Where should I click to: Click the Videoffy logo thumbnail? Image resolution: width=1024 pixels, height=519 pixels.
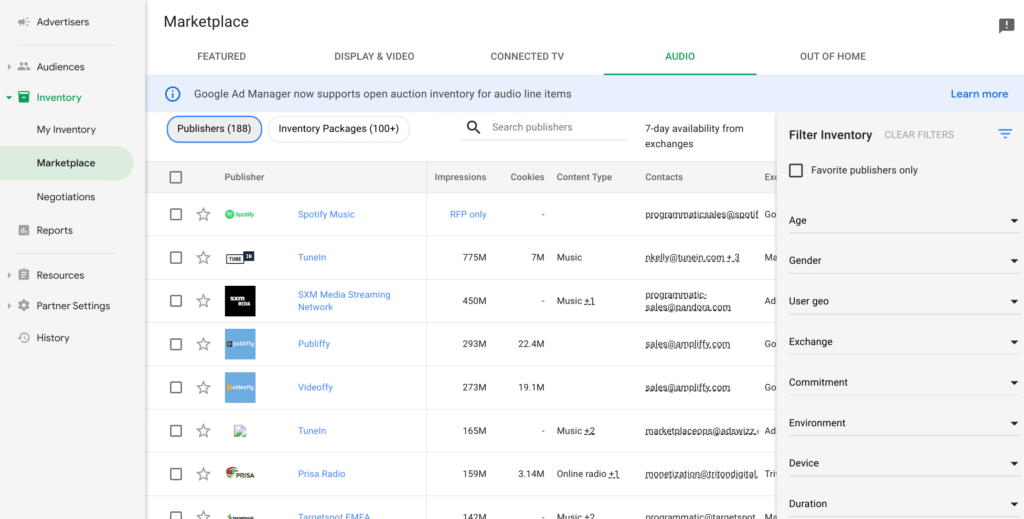pos(240,387)
